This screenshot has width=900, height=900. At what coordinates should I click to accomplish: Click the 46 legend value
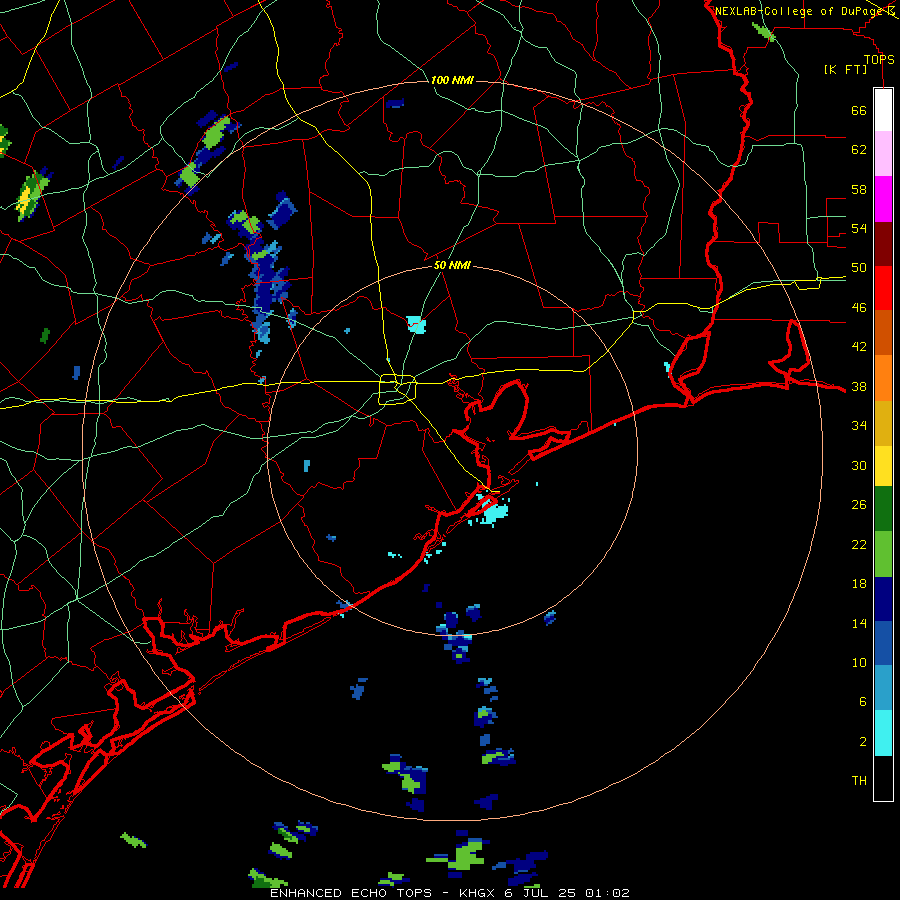coord(859,308)
